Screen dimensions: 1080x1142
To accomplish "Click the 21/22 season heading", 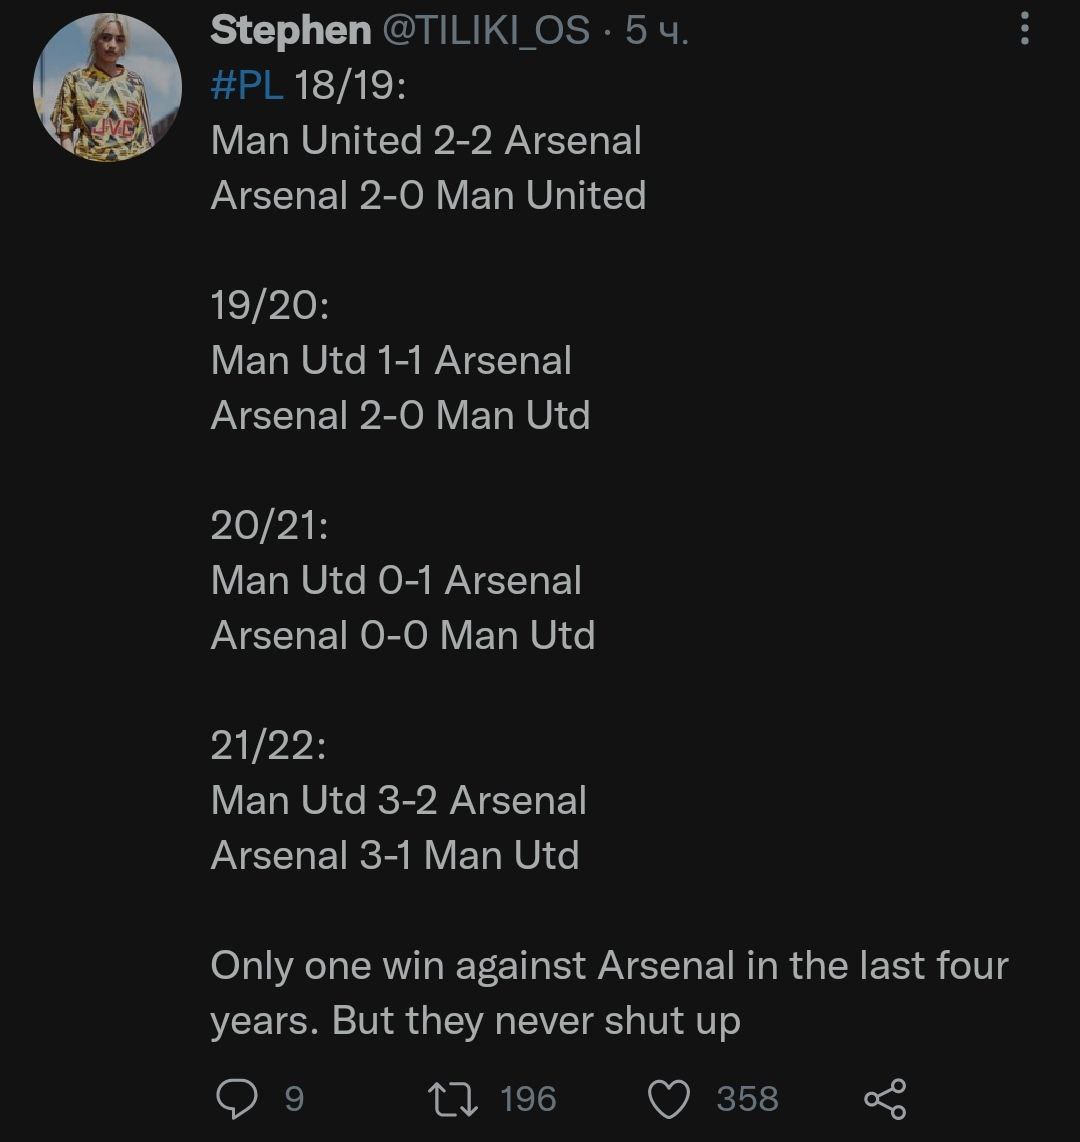I will (x=270, y=746).
